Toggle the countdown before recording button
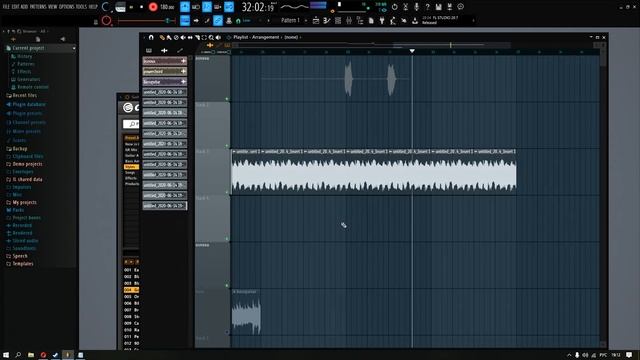 pos(207,7)
